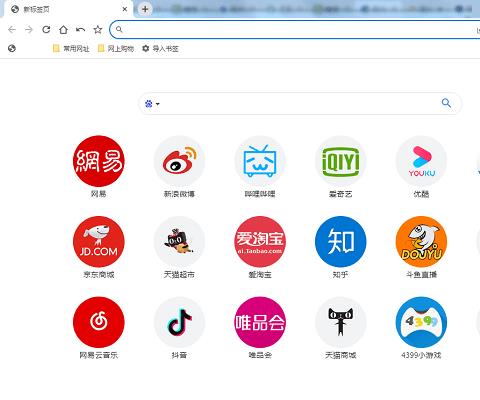Image resolution: width=480 pixels, height=400 pixels.
Task: Open the Douyu live (斗鱼直播) shortcut icon
Action: point(421,242)
